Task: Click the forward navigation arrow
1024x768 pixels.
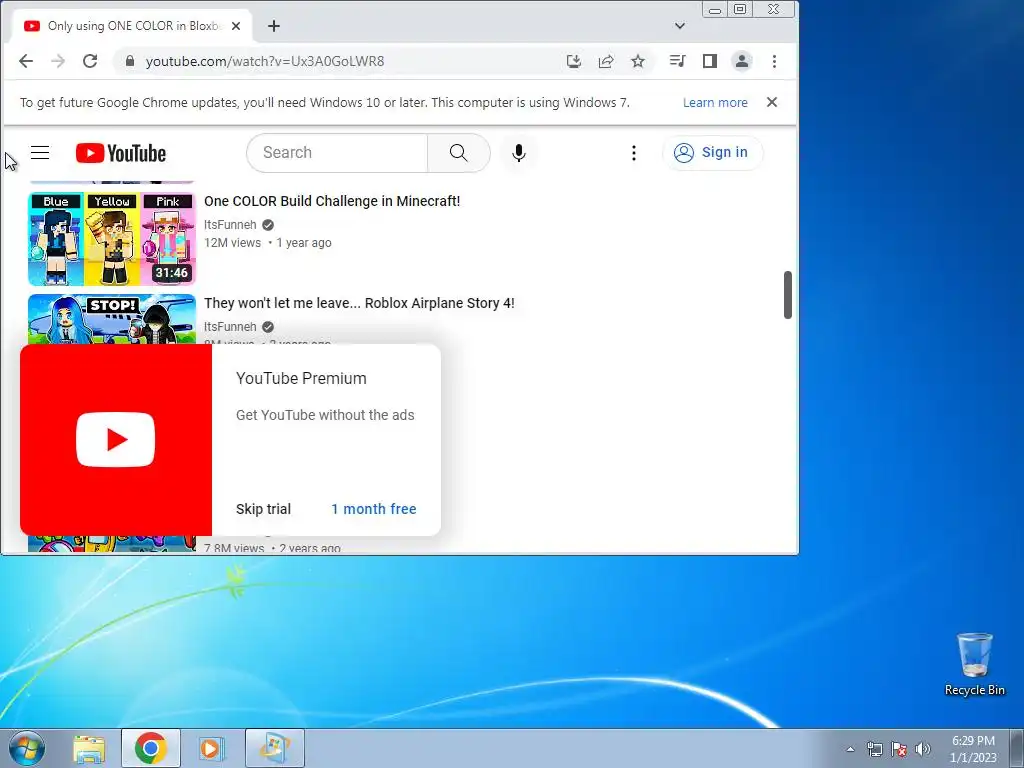Action: (x=58, y=61)
